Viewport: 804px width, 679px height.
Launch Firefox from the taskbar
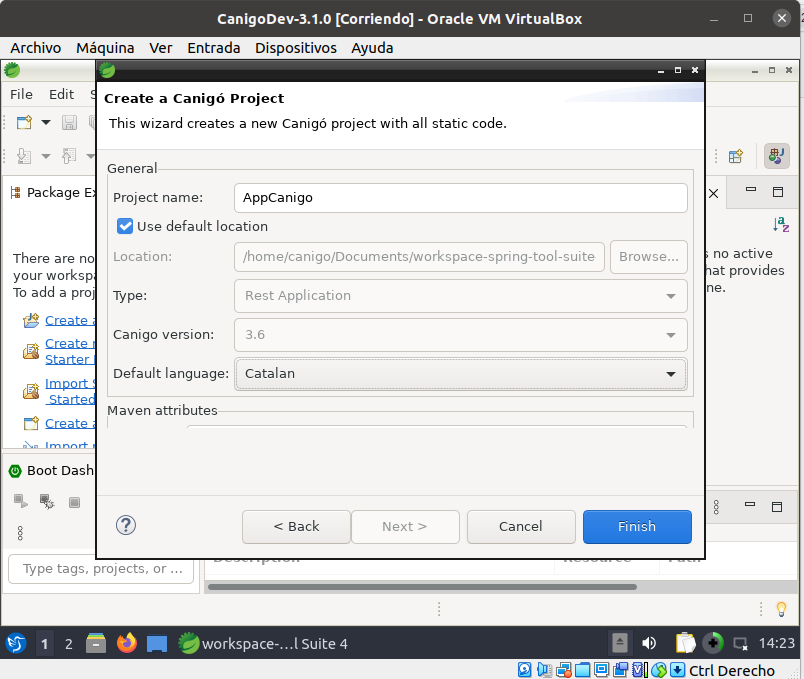click(x=127, y=643)
